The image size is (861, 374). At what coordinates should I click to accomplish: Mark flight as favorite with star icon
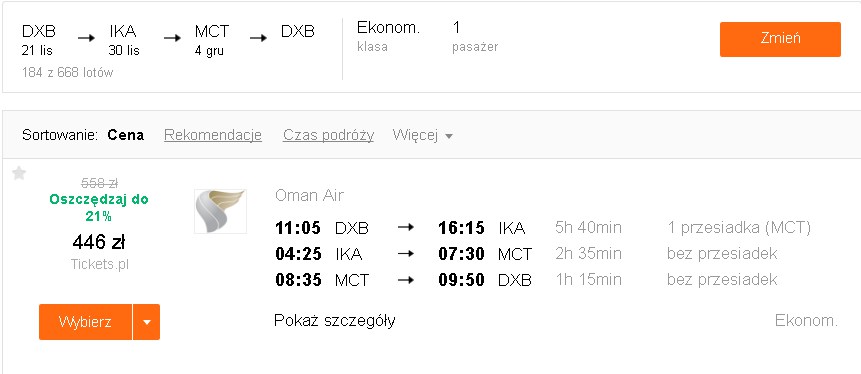click(x=19, y=174)
